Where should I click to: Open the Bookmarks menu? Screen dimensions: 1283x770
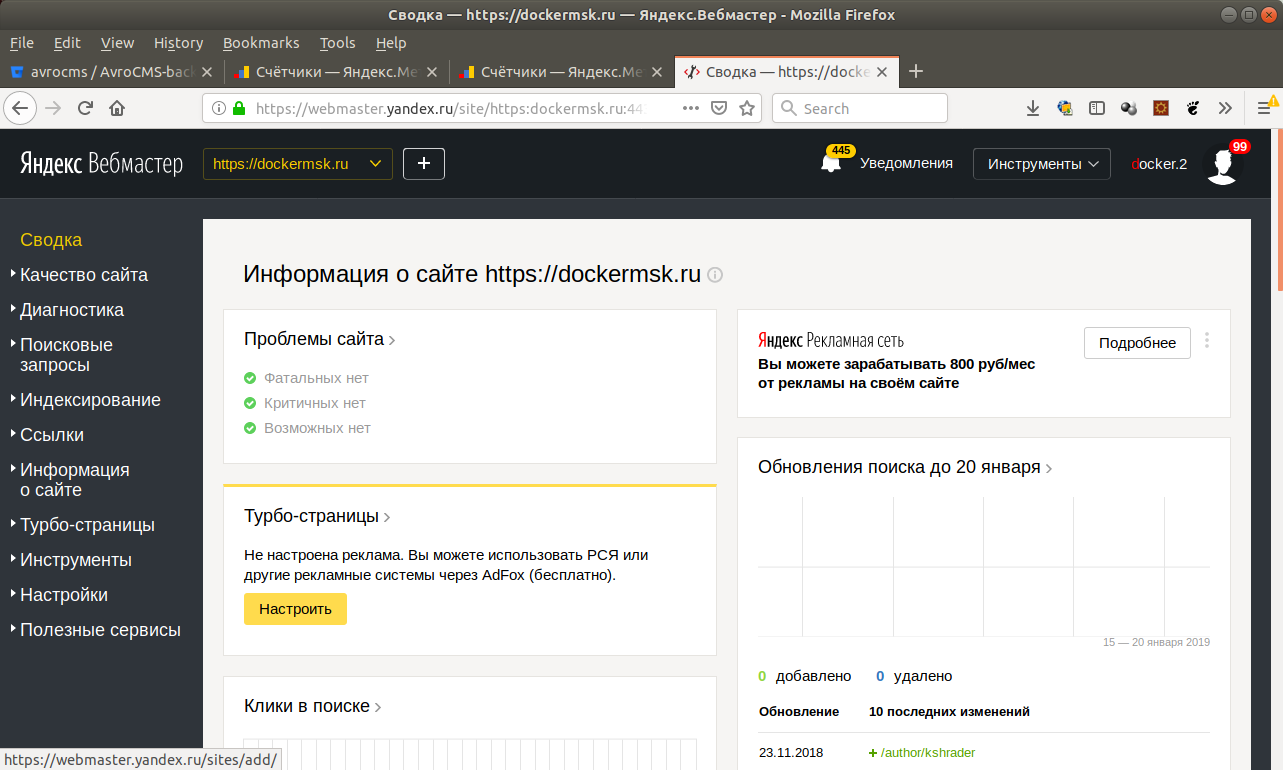pos(261,43)
